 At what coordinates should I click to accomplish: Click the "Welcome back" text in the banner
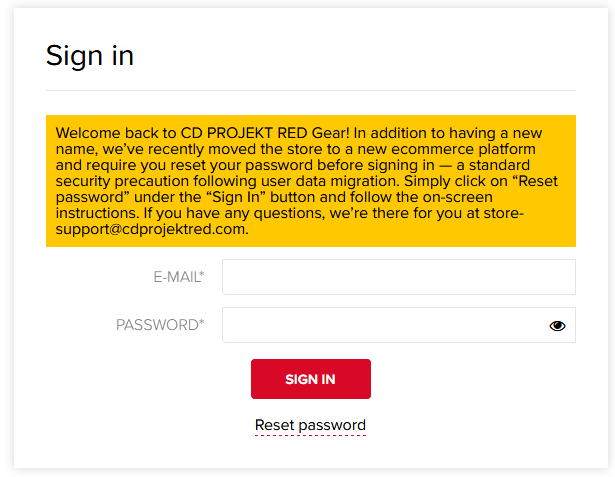[88, 133]
